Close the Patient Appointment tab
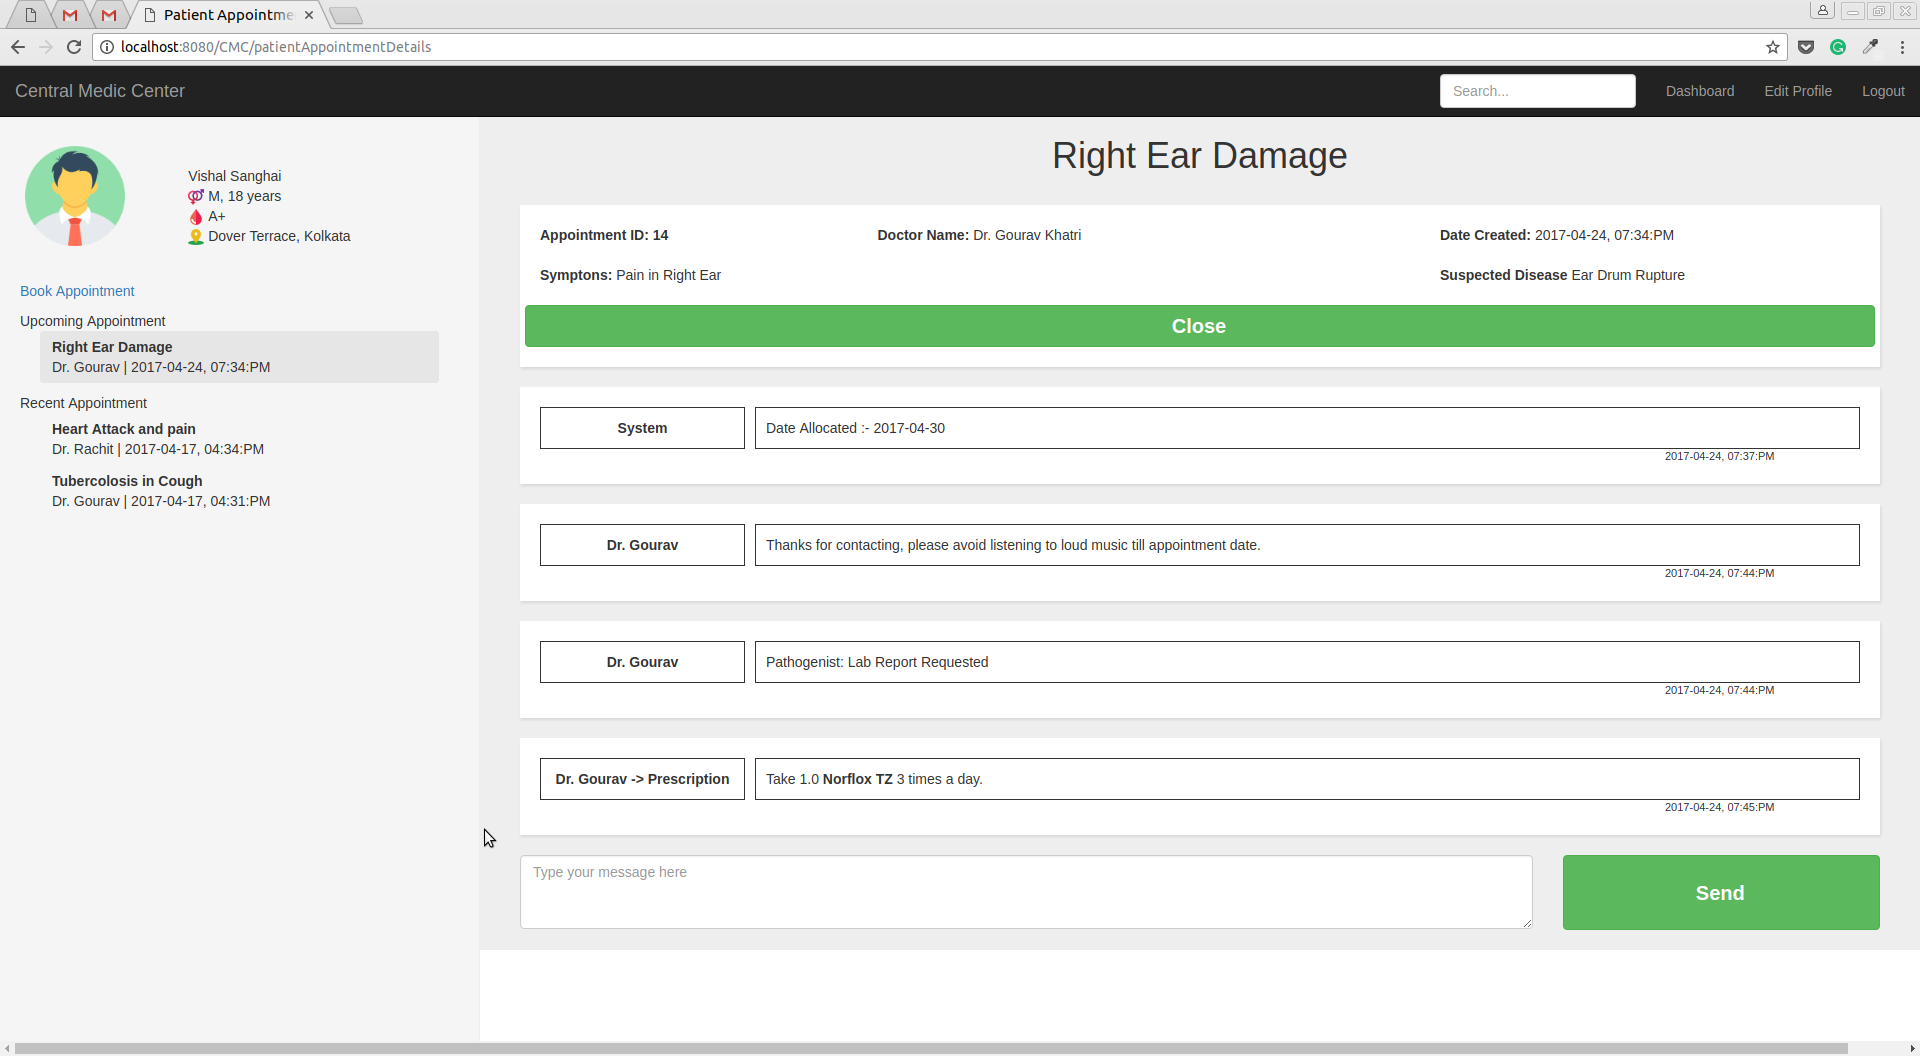The width and height of the screenshot is (1920, 1056). tap(309, 15)
